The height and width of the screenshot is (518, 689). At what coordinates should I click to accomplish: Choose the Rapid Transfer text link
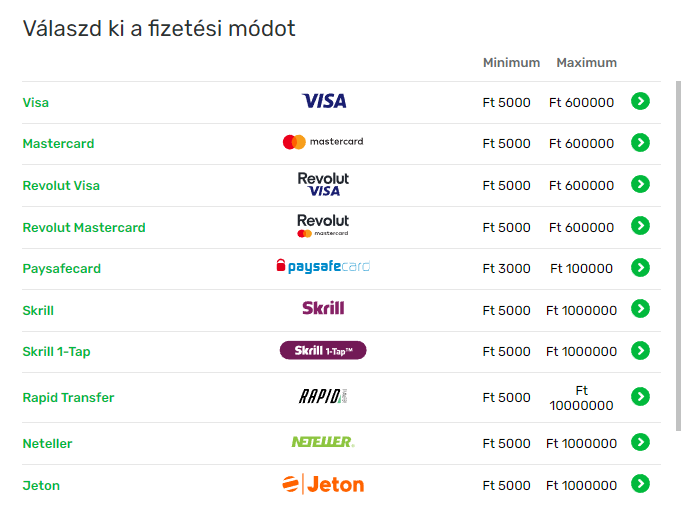pyautogui.click(x=68, y=398)
